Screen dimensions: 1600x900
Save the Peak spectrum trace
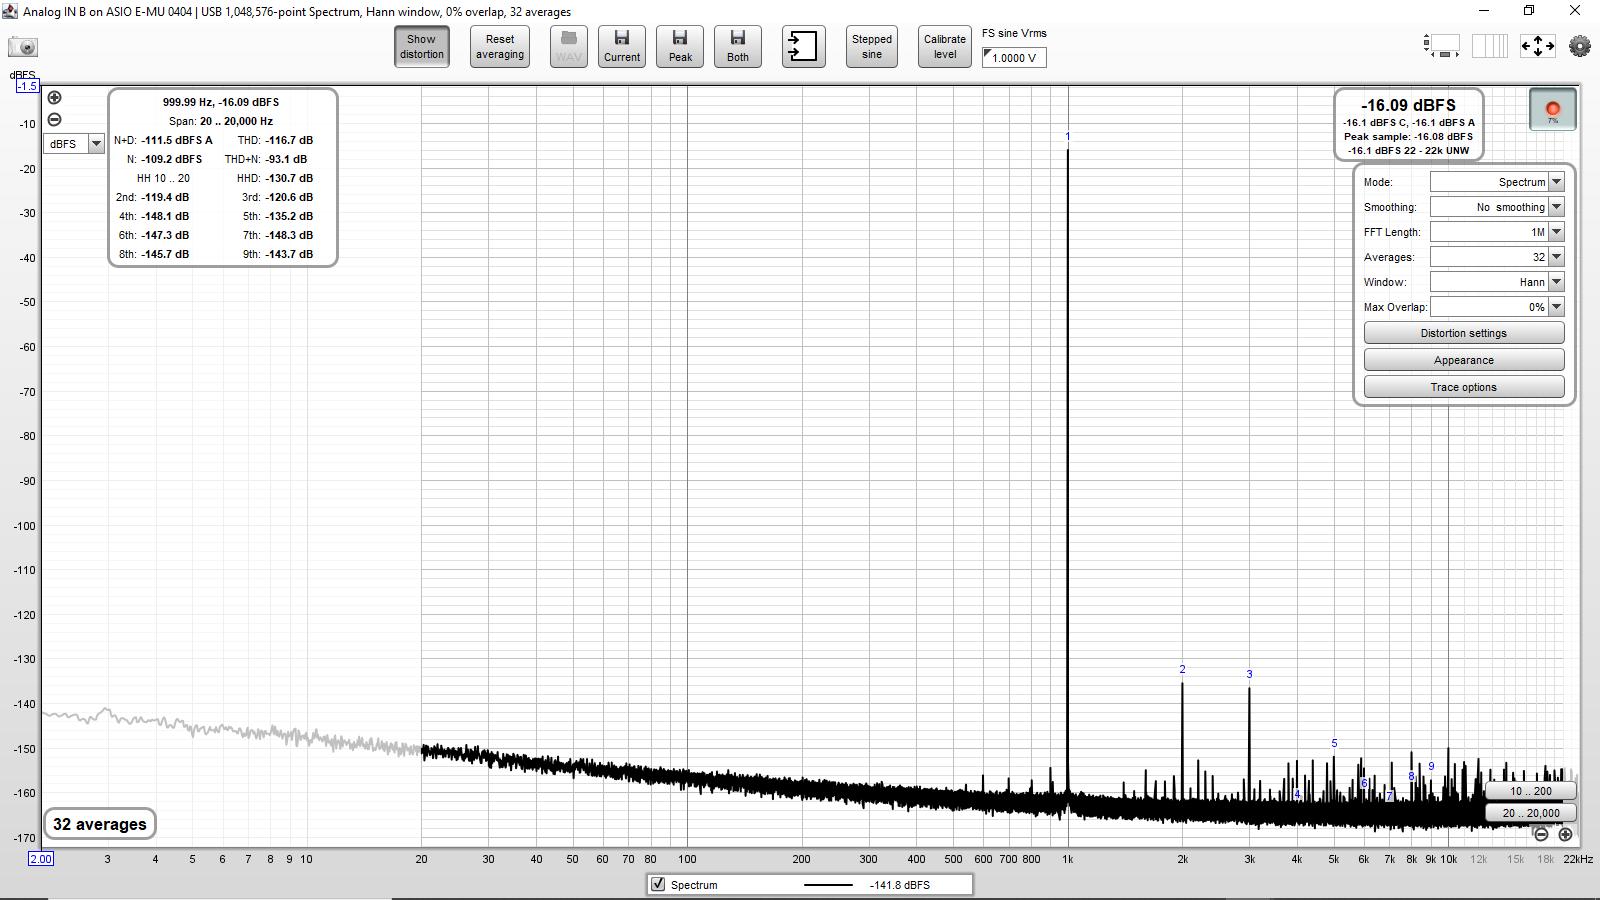pyautogui.click(x=680, y=47)
